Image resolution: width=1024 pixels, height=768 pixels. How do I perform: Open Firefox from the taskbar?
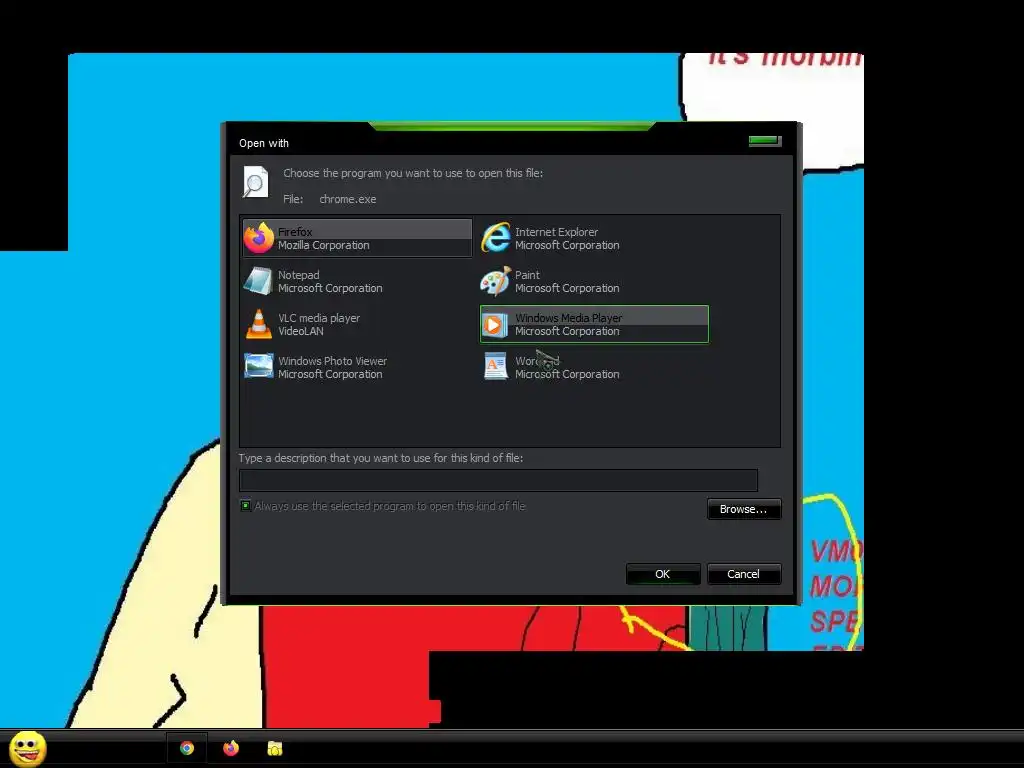(231, 748)
